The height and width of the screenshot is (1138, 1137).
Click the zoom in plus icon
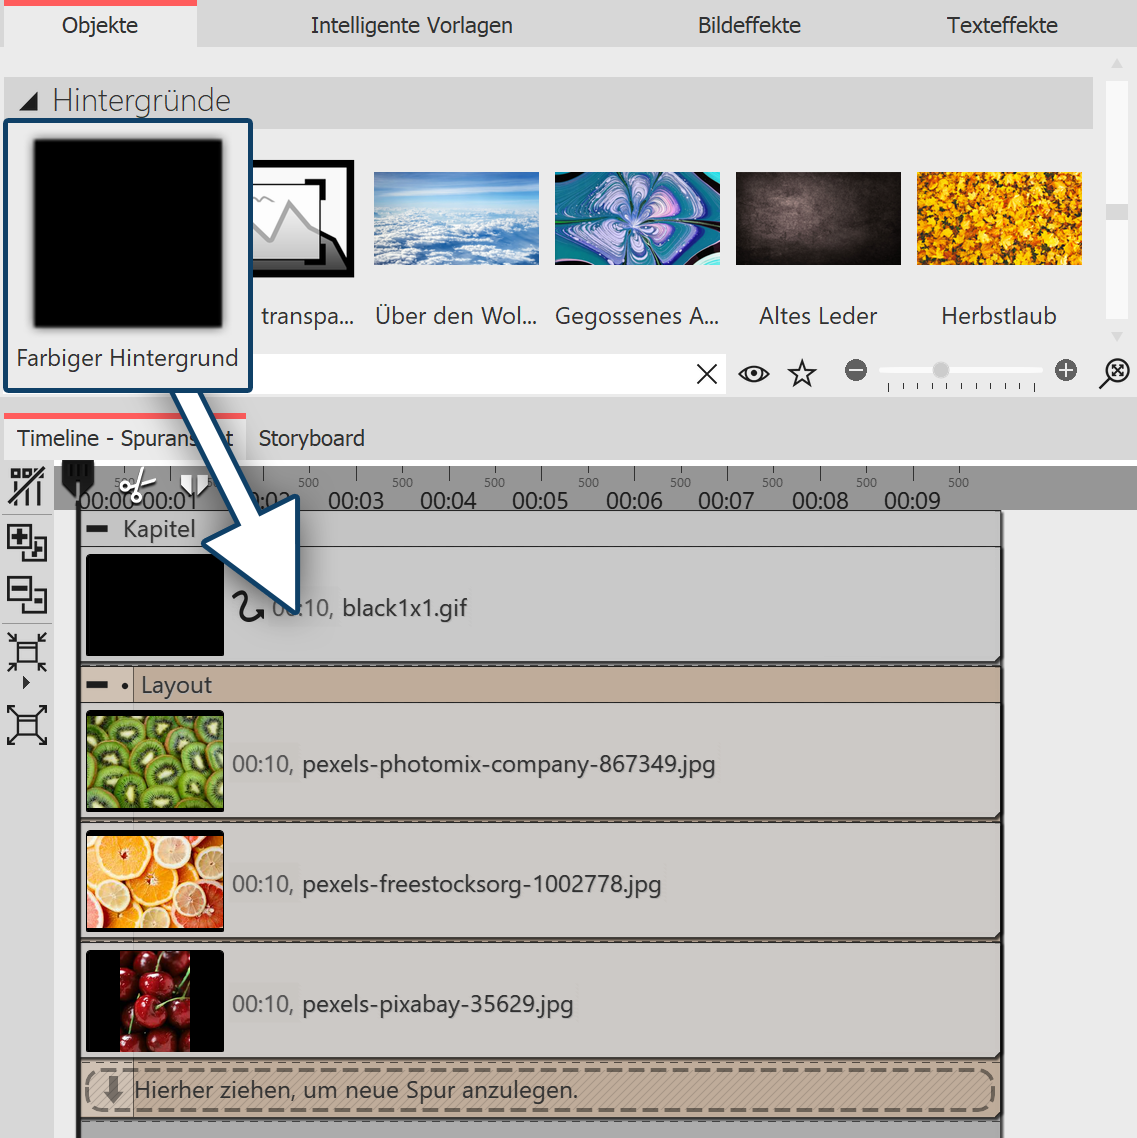click(x=1065, y=370)
